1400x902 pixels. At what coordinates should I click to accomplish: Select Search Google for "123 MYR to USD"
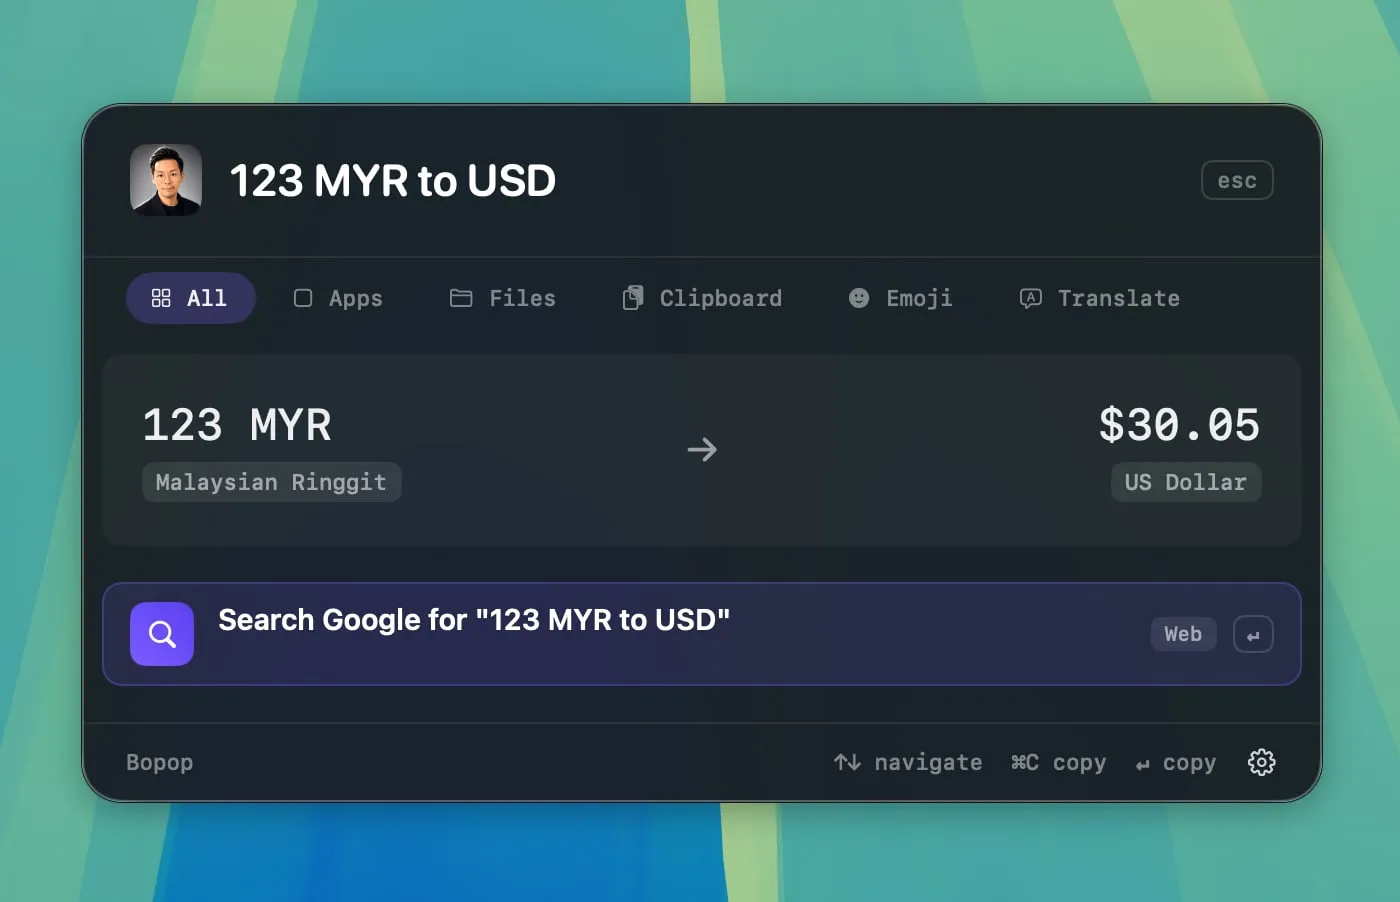702,634
